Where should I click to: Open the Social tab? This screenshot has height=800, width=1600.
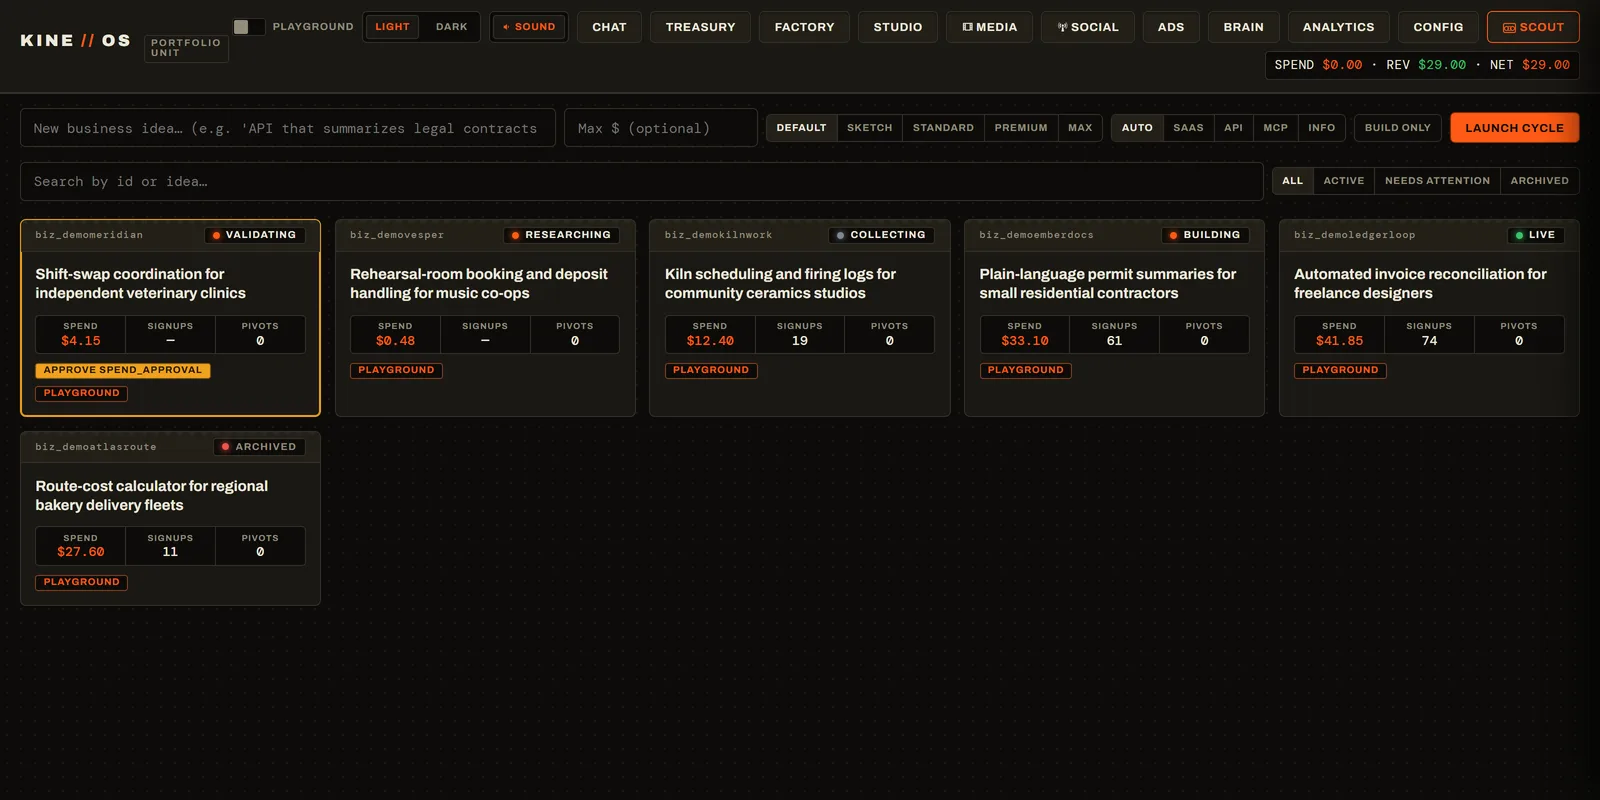[1088, 27]
